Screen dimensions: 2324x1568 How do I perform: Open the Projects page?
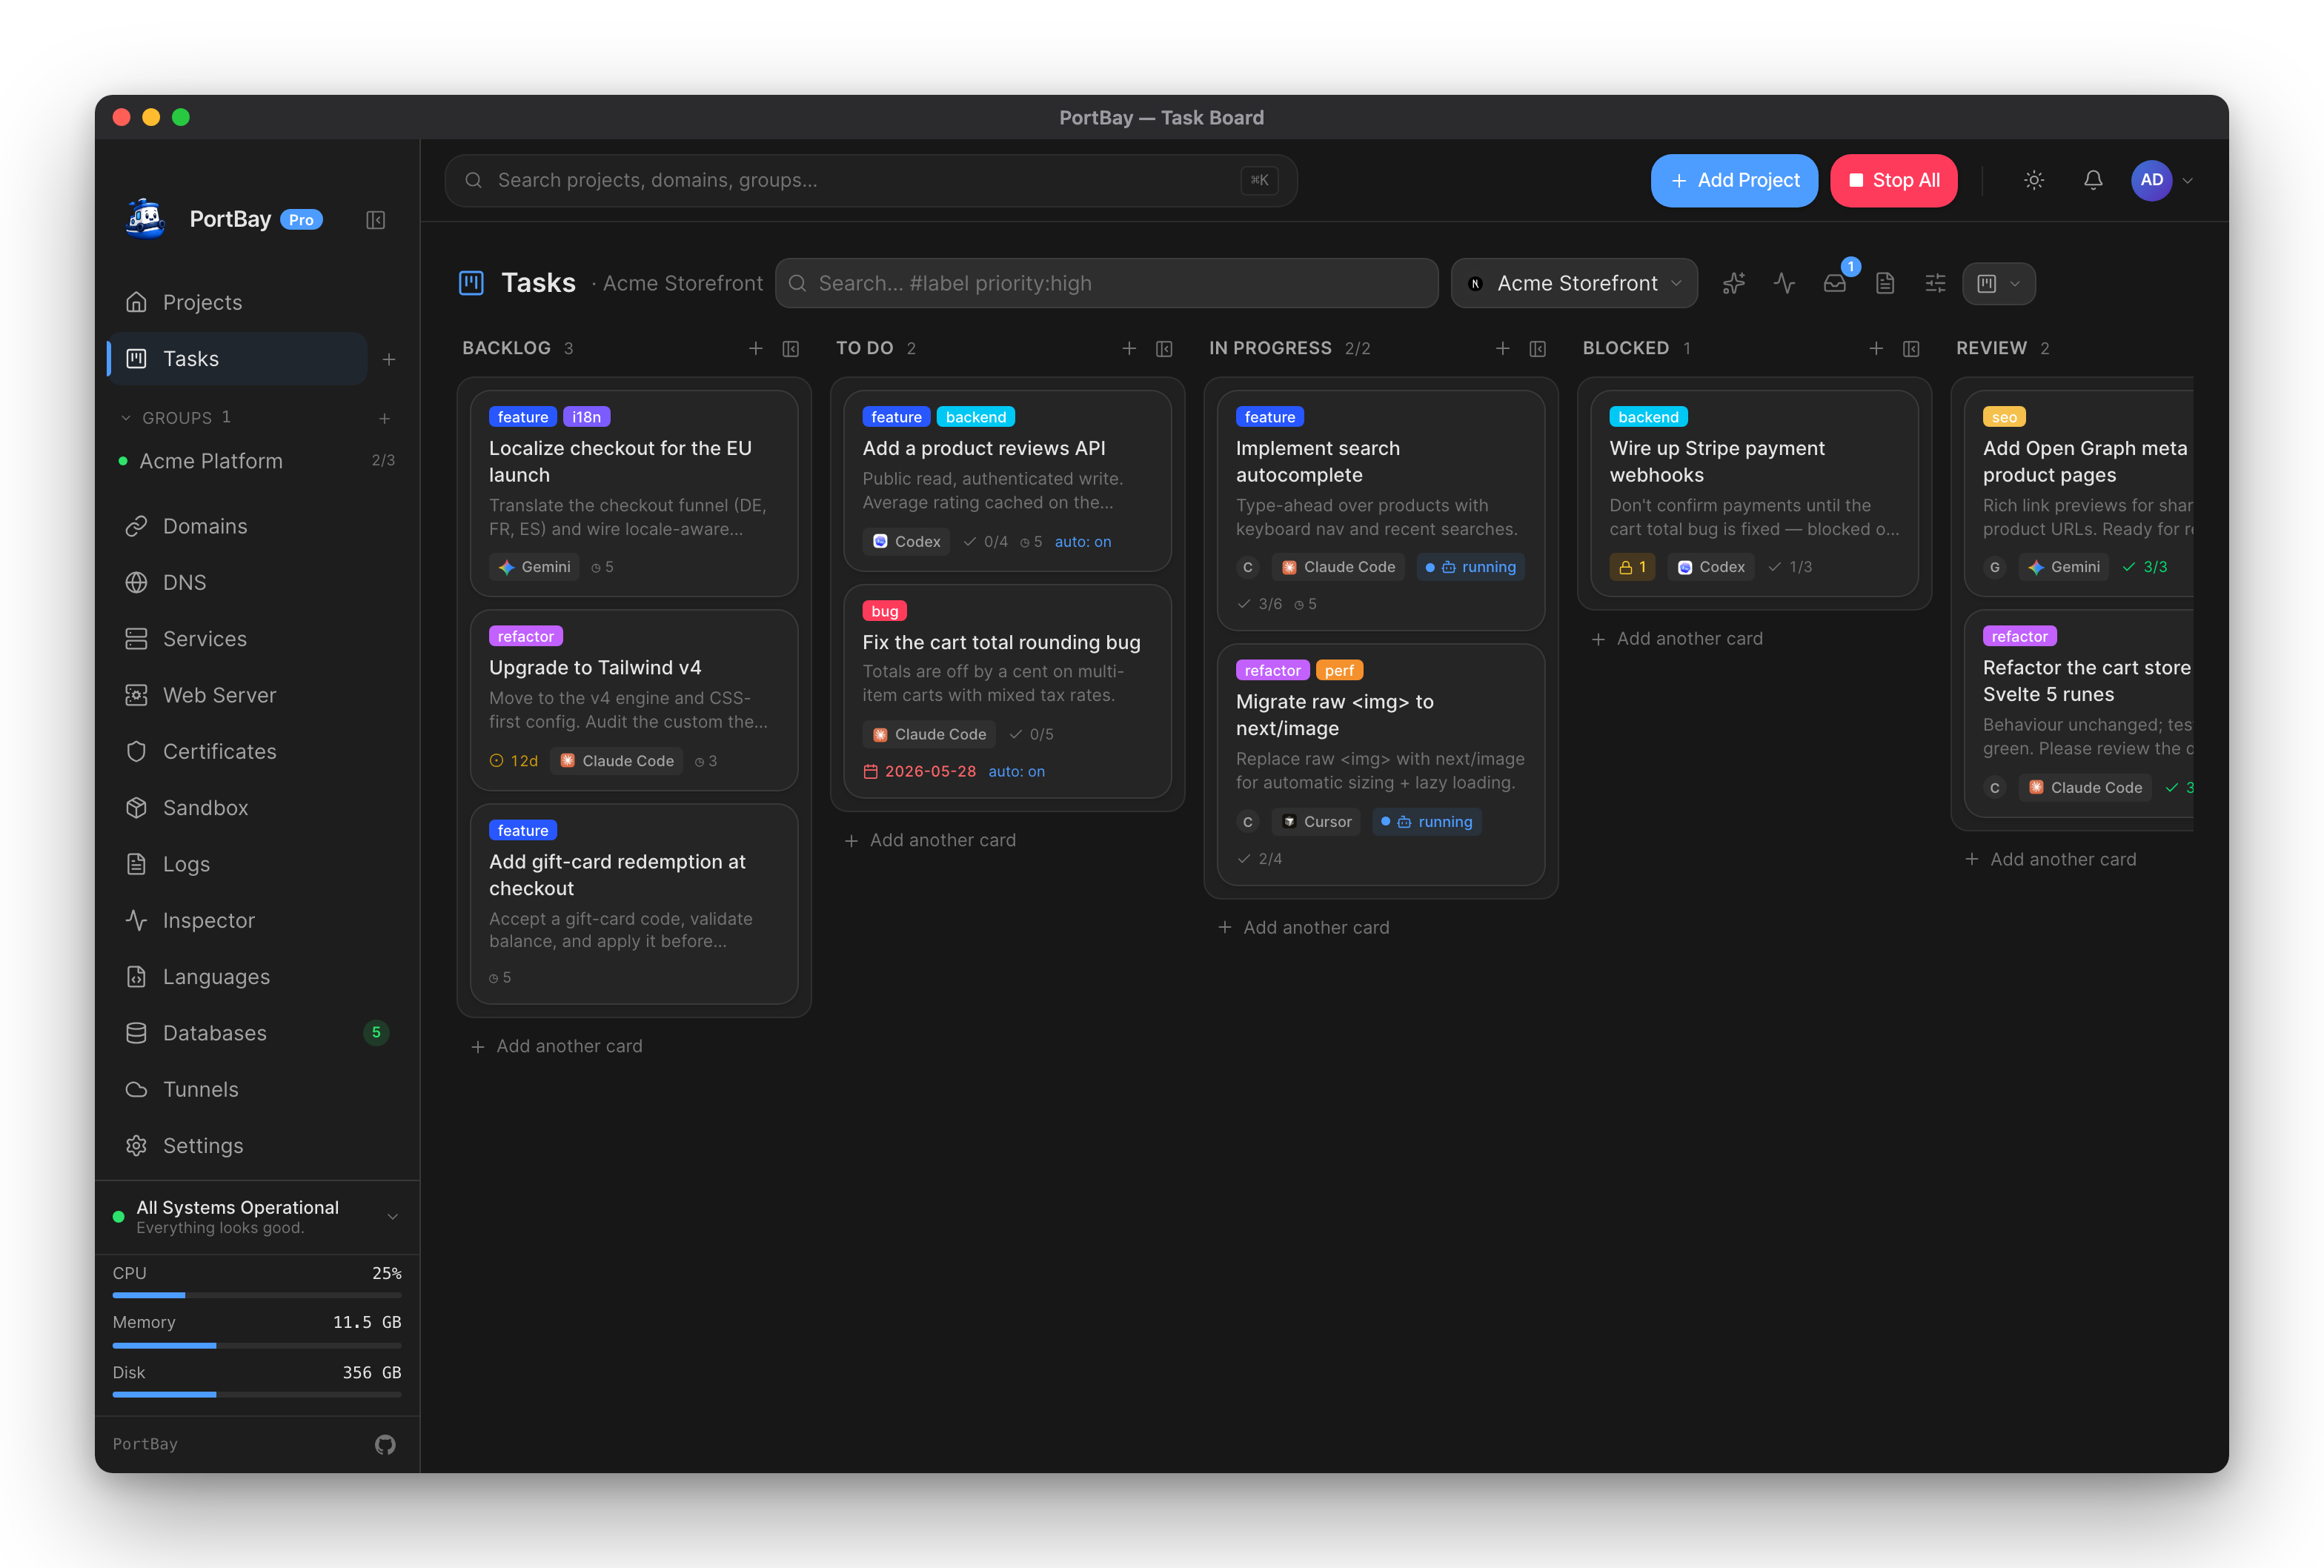point(237,302)
